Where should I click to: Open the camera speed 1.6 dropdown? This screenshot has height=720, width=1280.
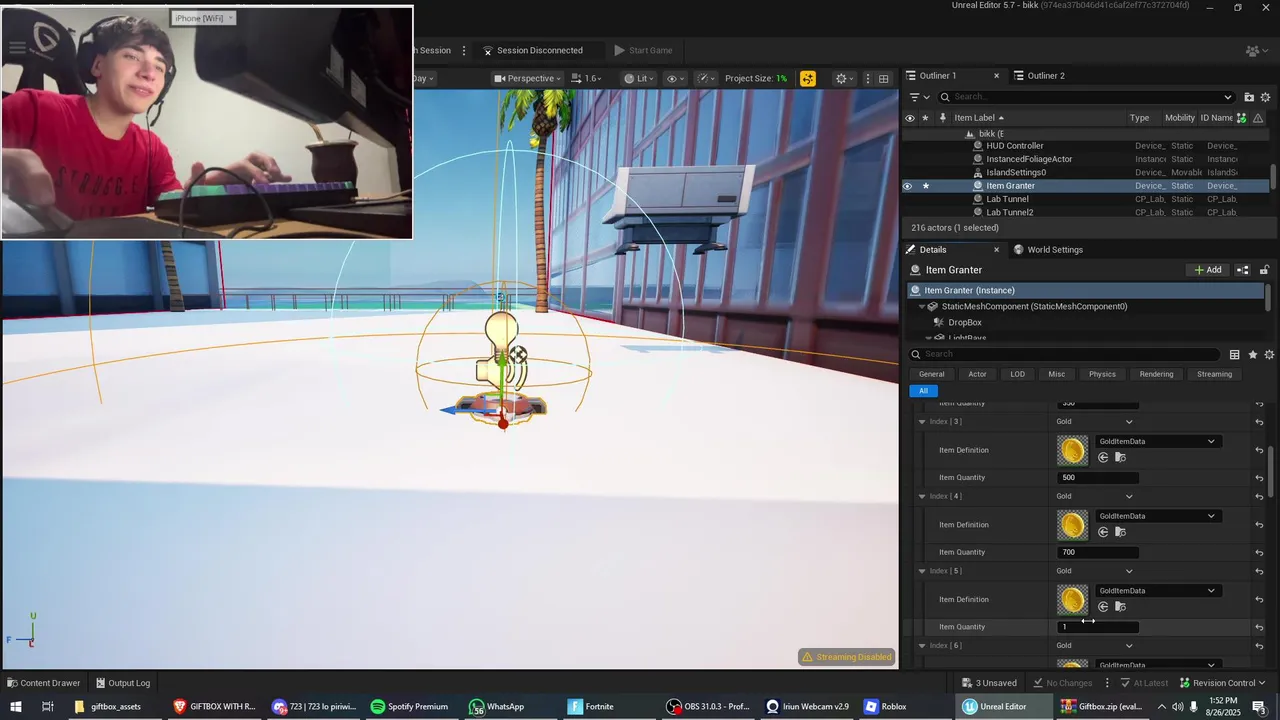(587, 78)
